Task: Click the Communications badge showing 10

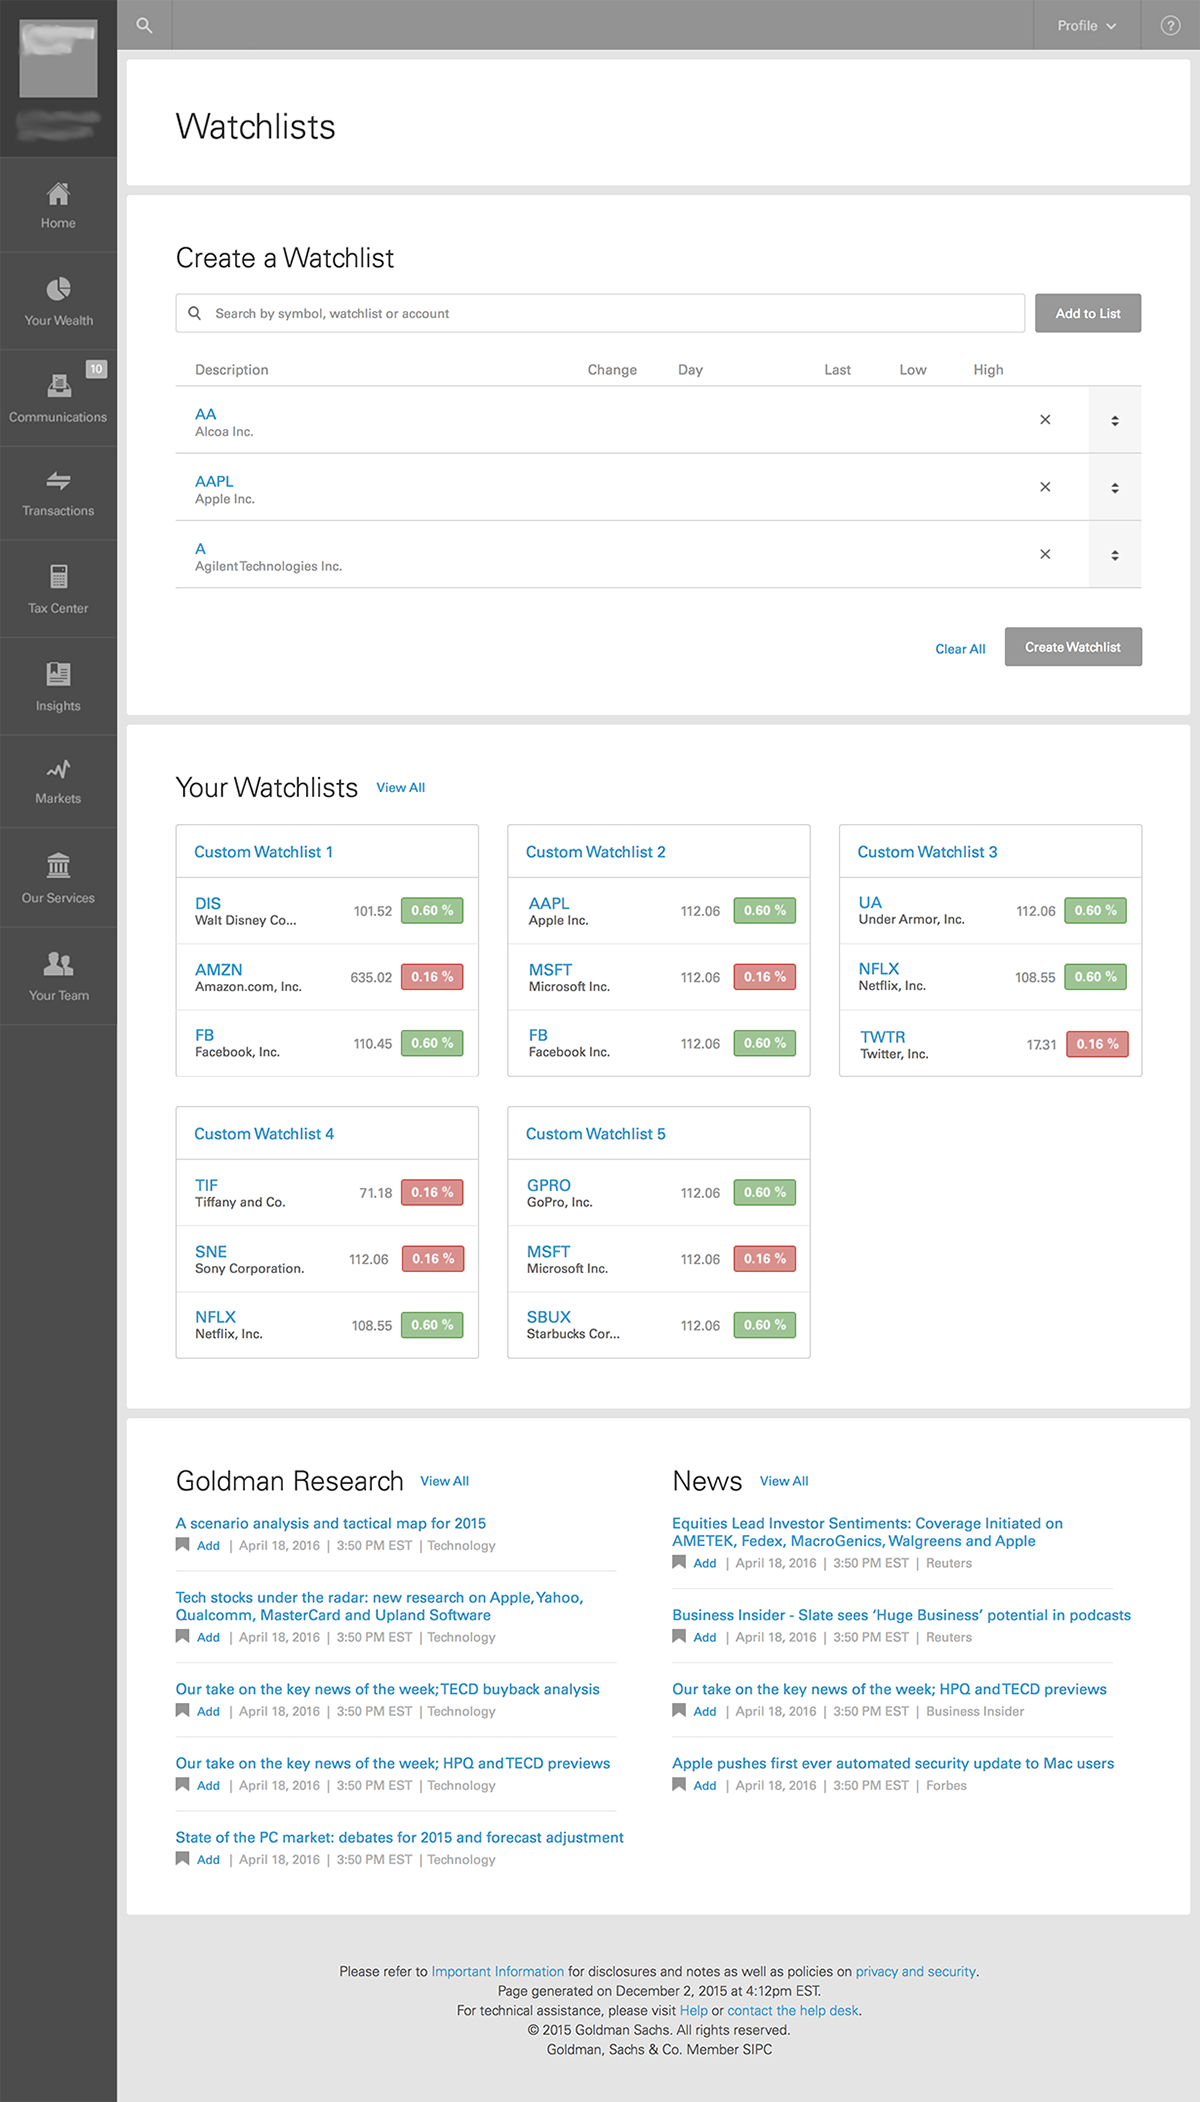Action: (x=96, y=369)
